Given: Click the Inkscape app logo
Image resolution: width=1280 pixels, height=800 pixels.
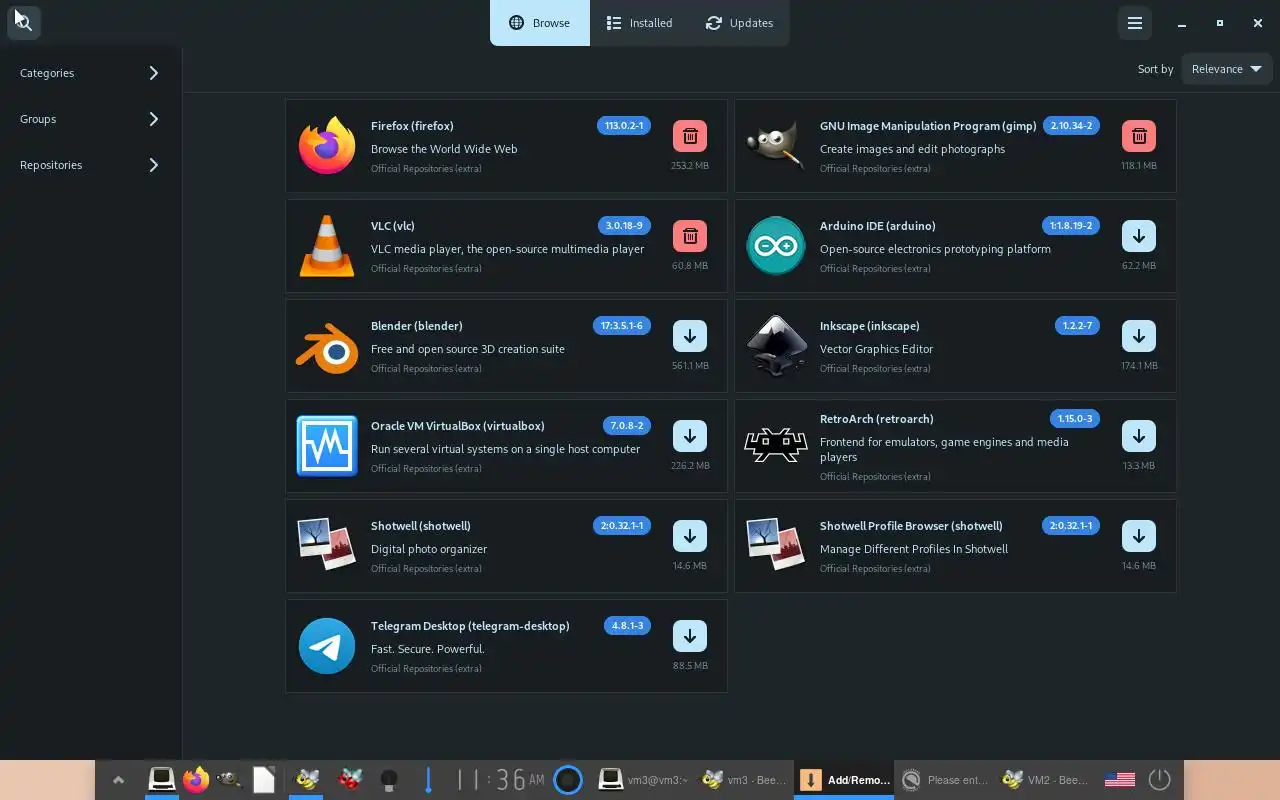Looking at the screenshot, I should tap(776, 346).
